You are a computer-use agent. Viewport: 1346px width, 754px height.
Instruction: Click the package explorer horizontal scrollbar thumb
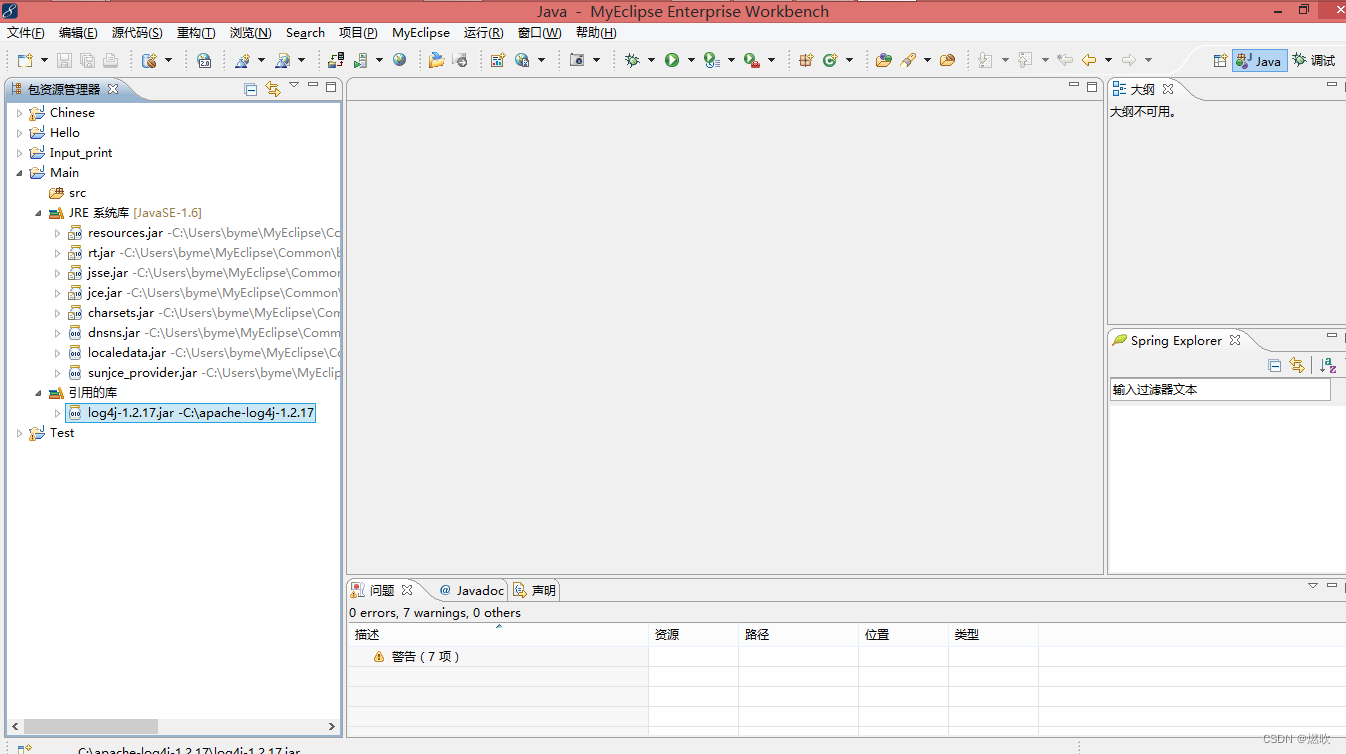click(90, 726)
